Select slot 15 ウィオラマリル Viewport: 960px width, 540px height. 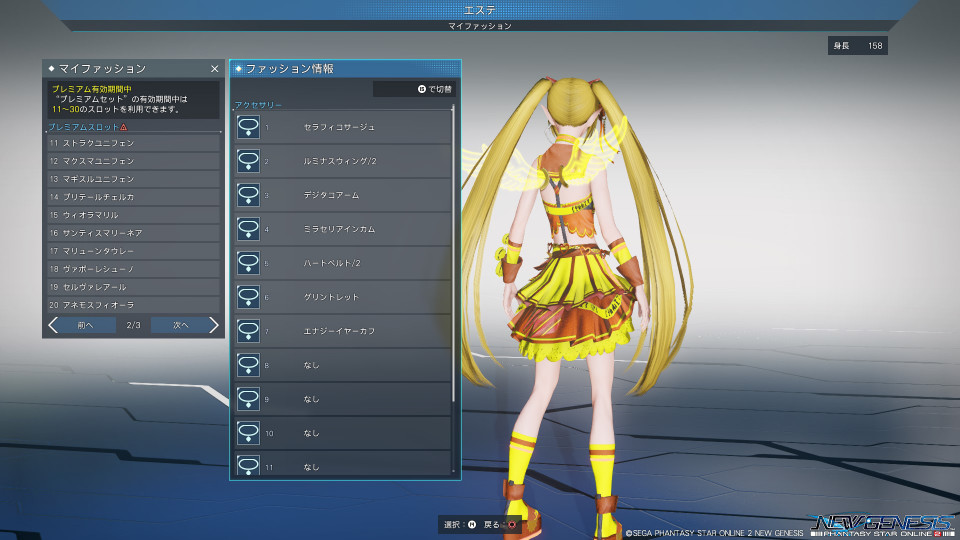pos(133,215)
